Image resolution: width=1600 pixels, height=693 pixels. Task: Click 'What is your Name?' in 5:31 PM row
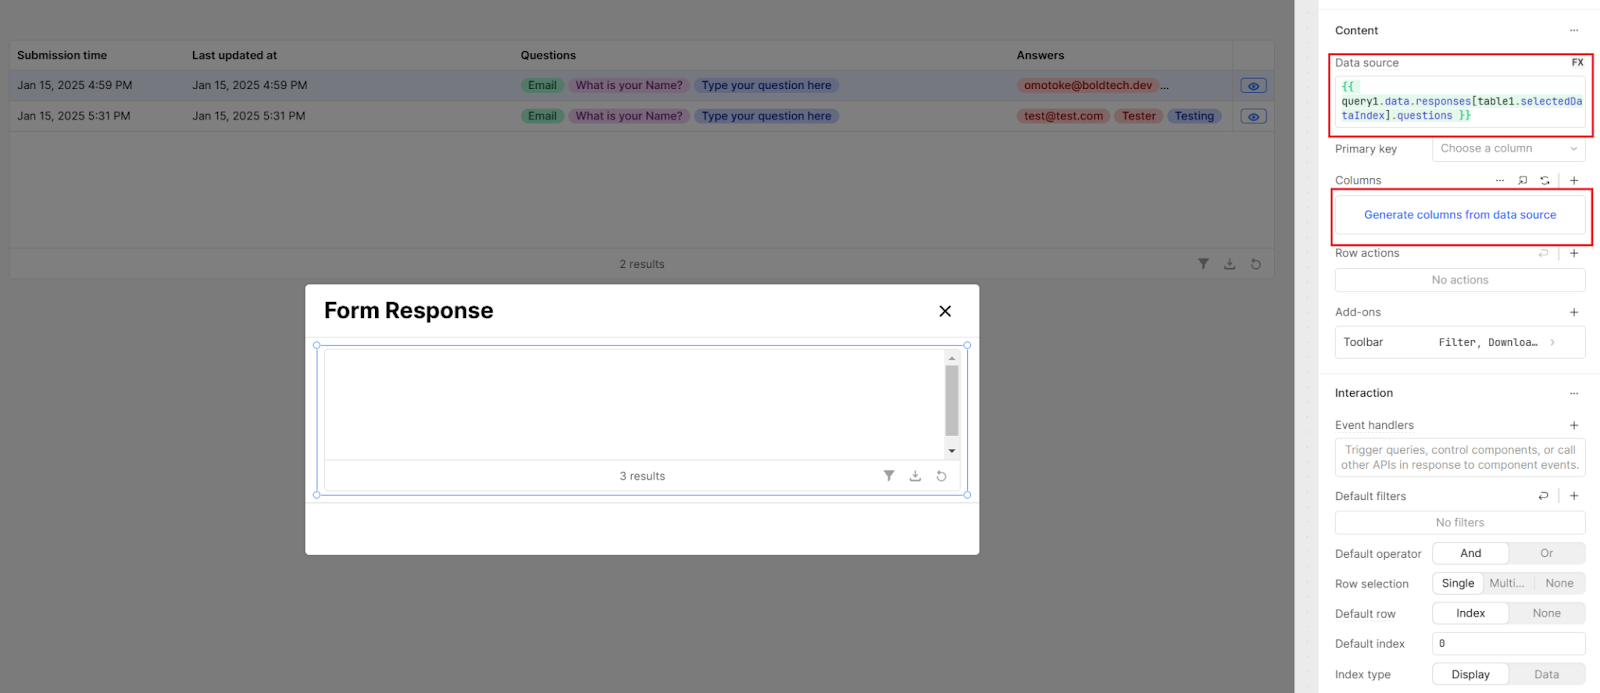click(629, 117)
